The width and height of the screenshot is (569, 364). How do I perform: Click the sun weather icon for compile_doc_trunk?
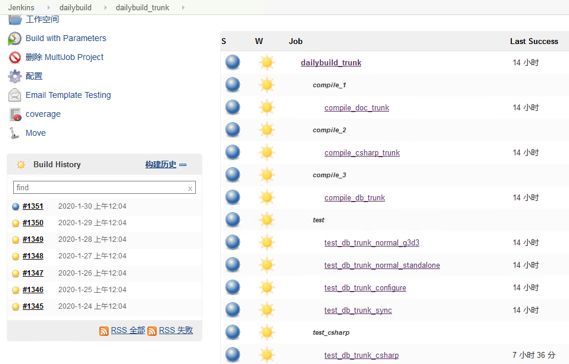267,107
